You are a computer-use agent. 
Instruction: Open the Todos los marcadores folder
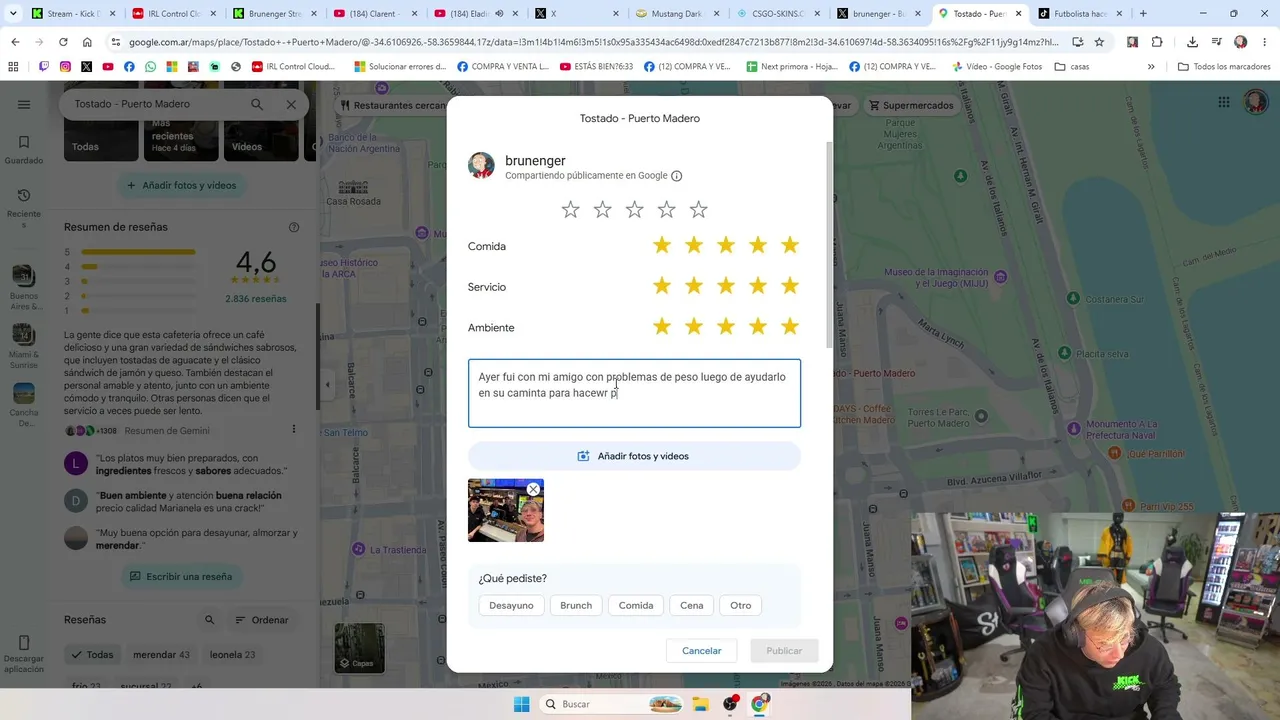1224,67
